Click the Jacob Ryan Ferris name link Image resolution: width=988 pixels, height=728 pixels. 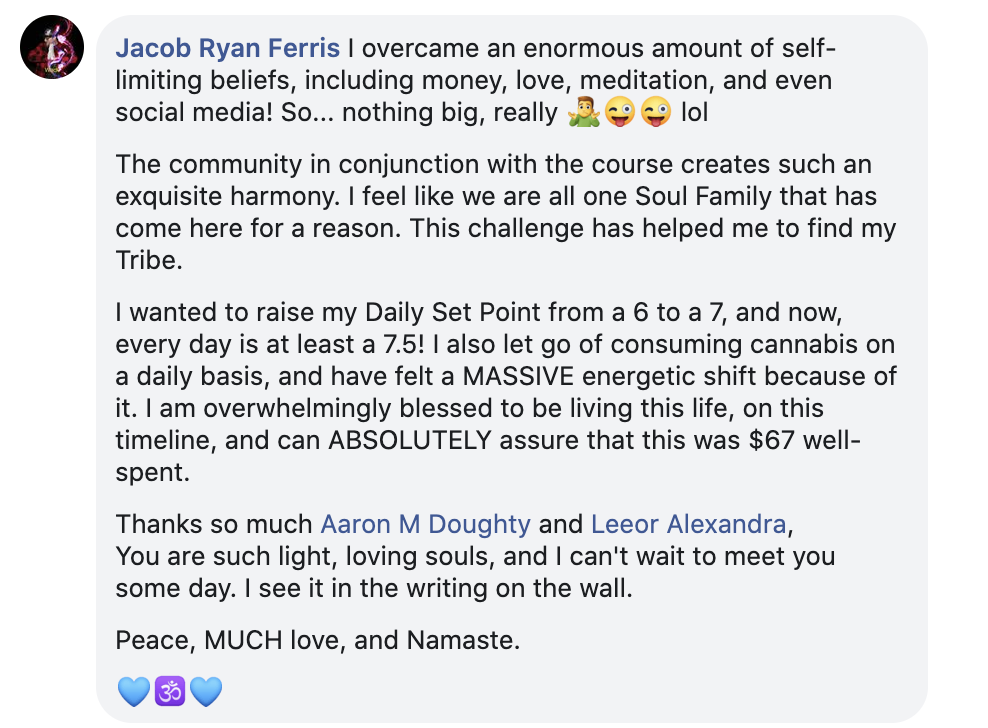coord(227,49)
